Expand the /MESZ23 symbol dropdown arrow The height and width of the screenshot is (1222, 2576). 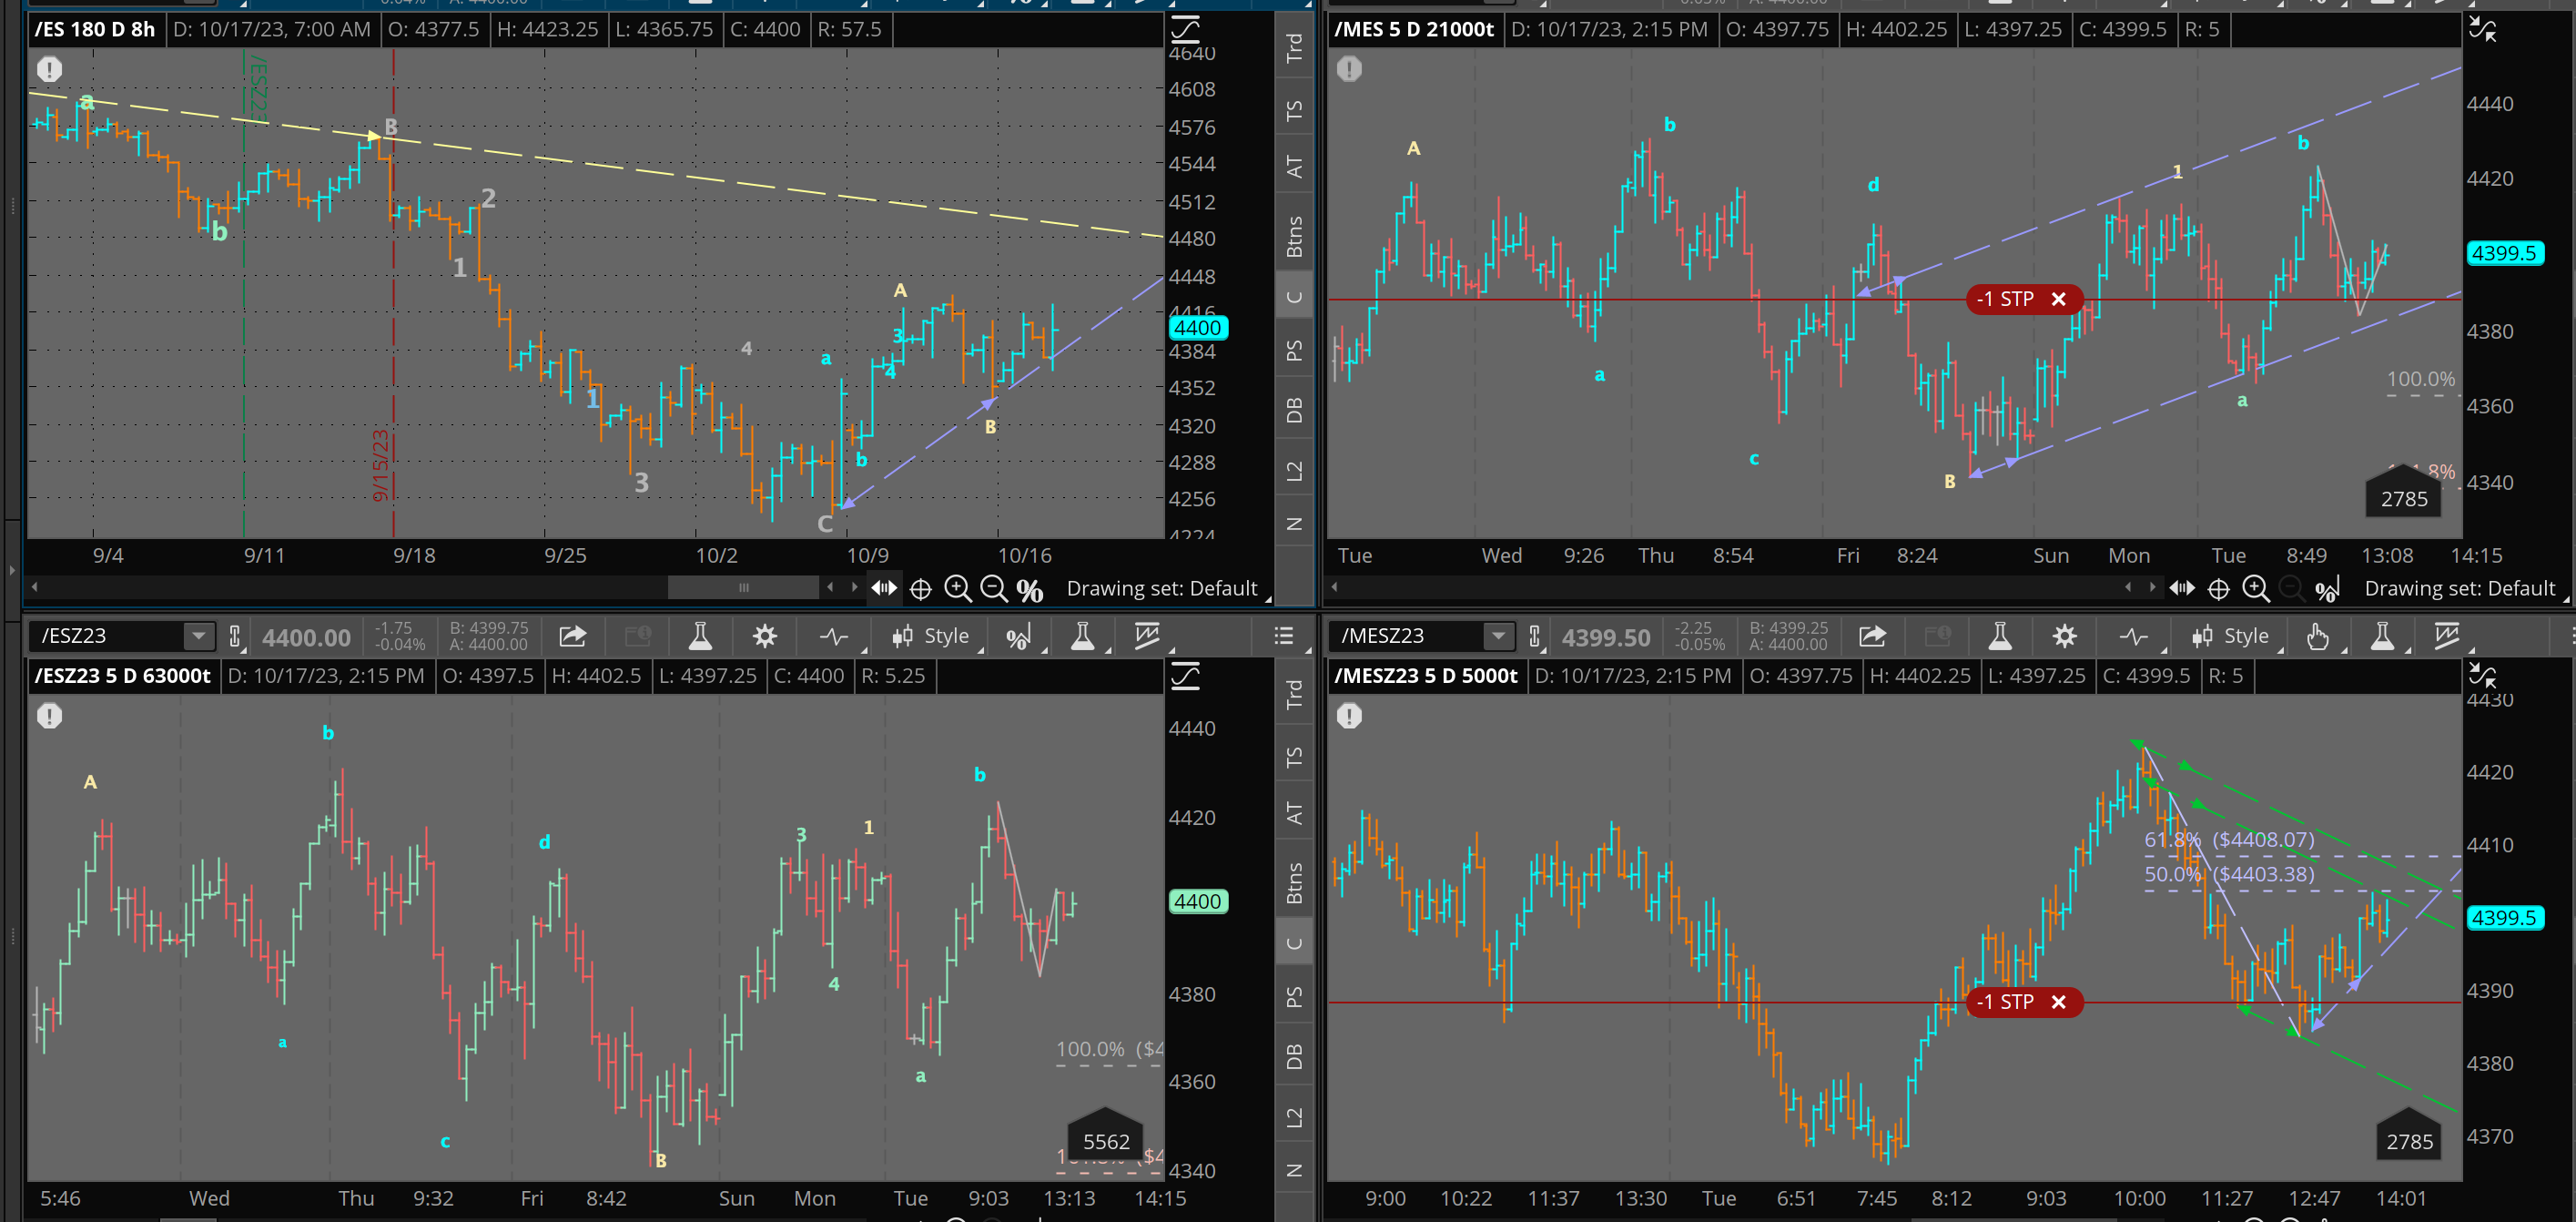1497,636
